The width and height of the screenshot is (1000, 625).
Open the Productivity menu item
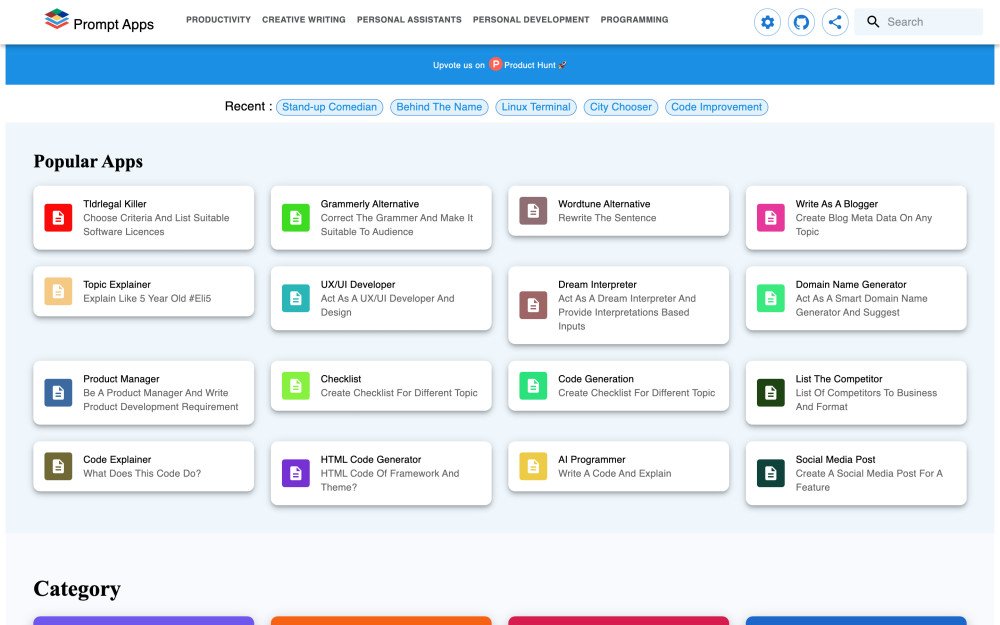218,20
